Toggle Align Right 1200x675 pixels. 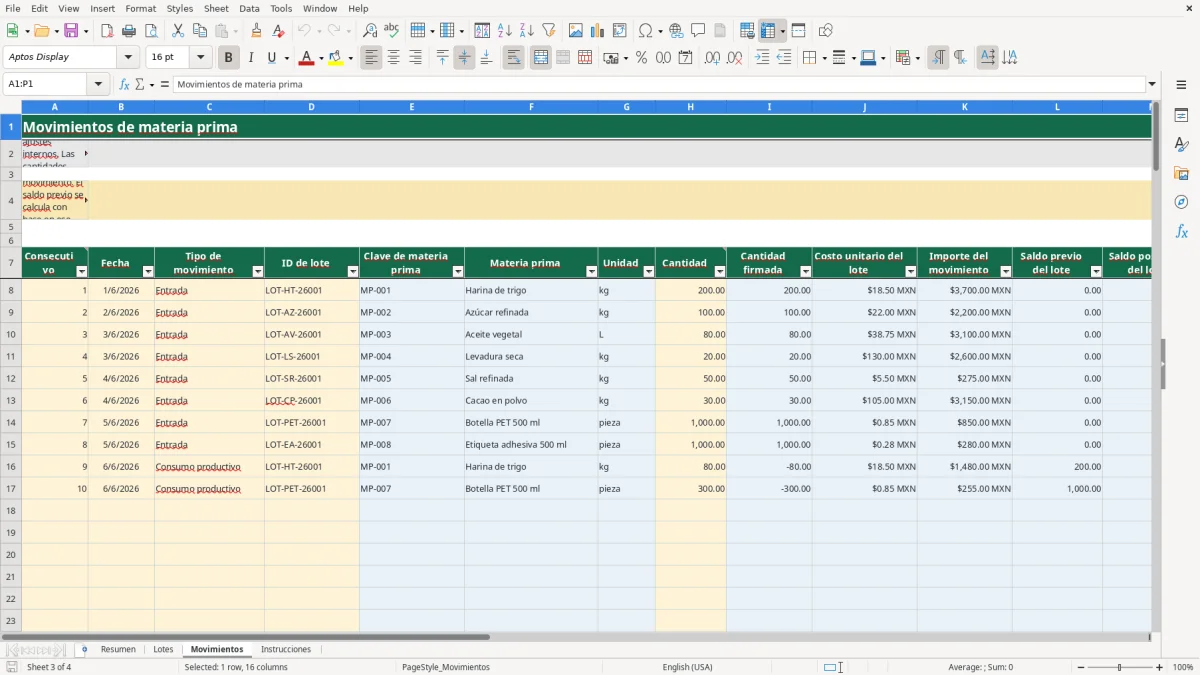[x=416, y=58]
